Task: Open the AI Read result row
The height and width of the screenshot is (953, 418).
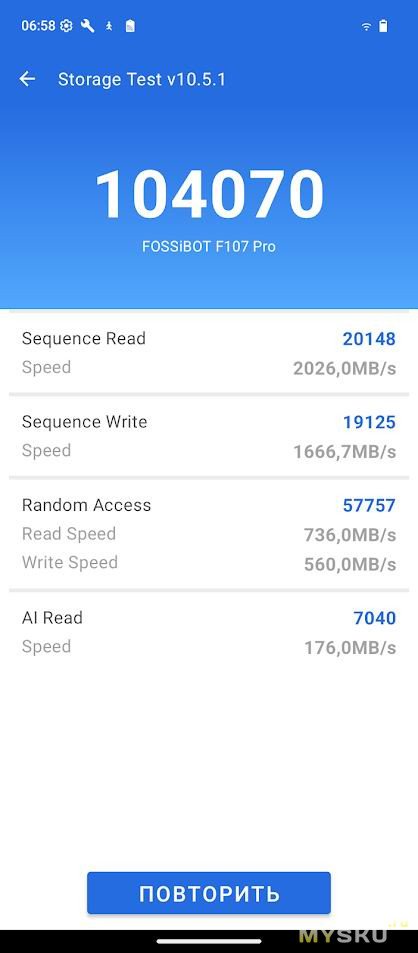Action: click(209, 633)
